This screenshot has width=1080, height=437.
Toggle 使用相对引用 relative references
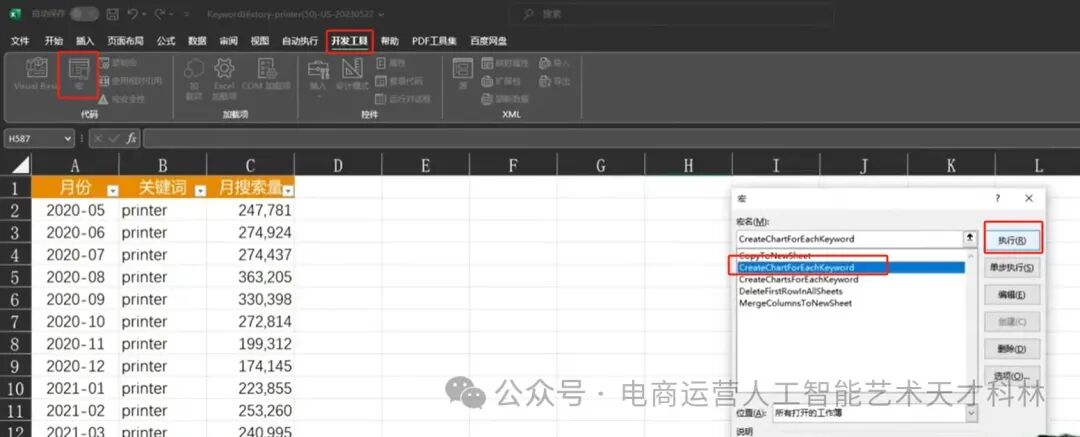[x=129, y=81]
